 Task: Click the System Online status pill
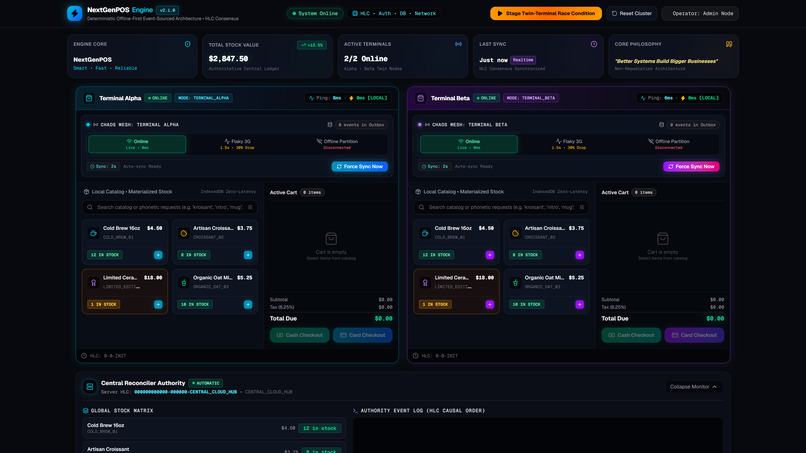(x=315, y=13)
